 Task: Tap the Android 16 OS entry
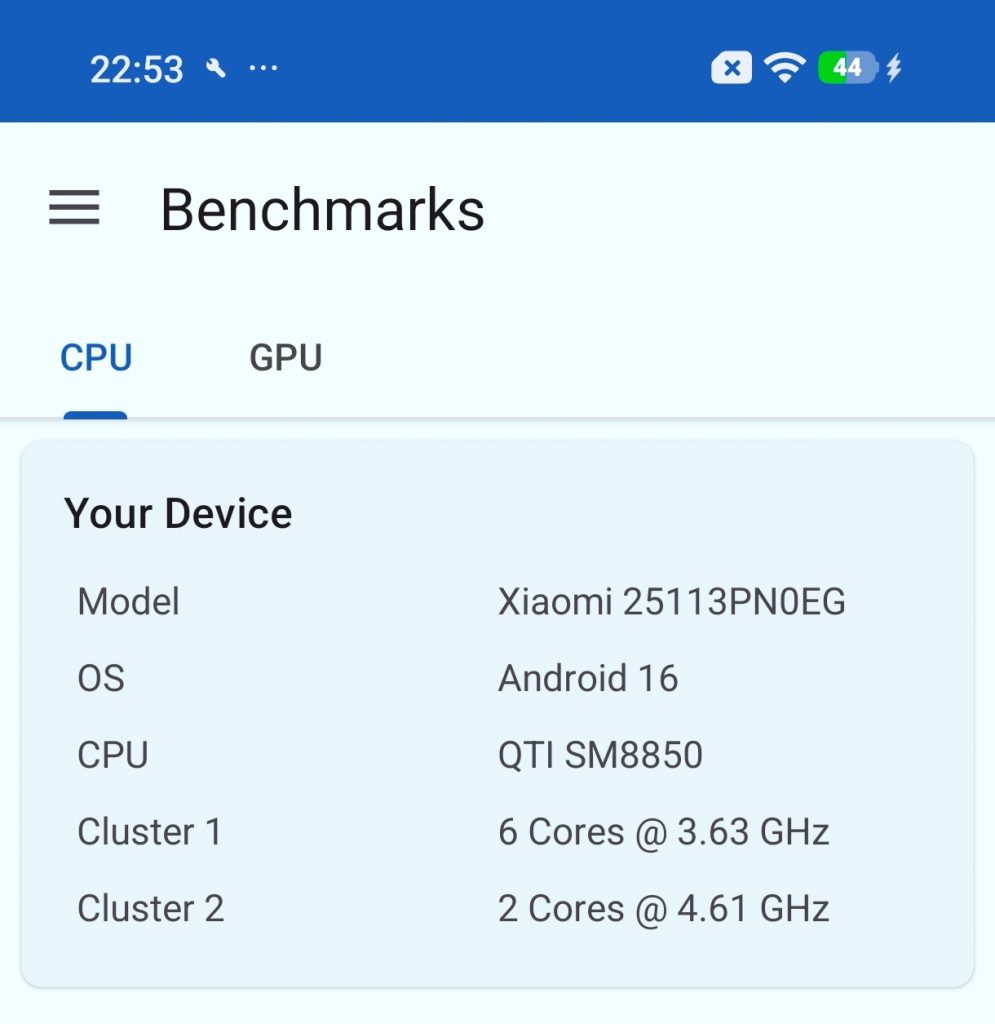pos(588,678)
